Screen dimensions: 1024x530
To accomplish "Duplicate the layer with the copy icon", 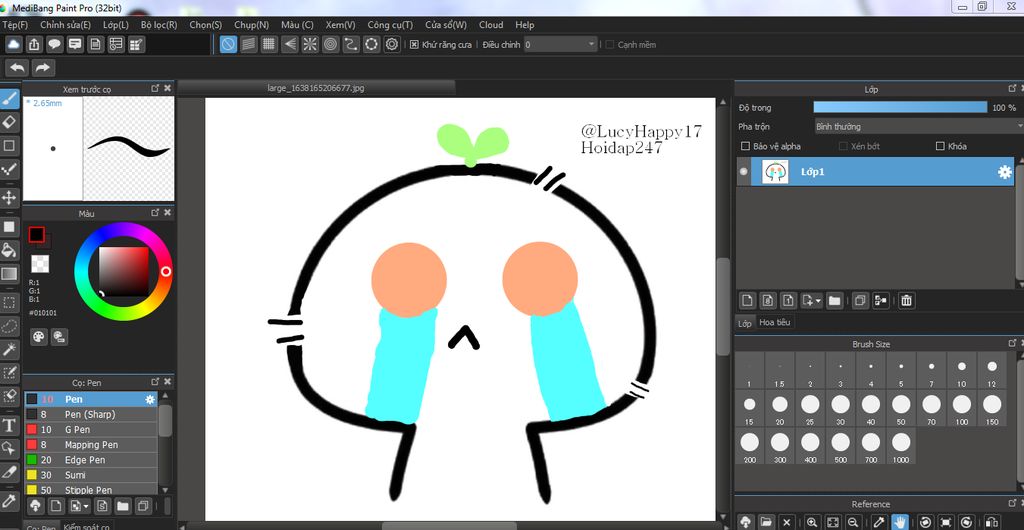I will [x=860, y=300].
